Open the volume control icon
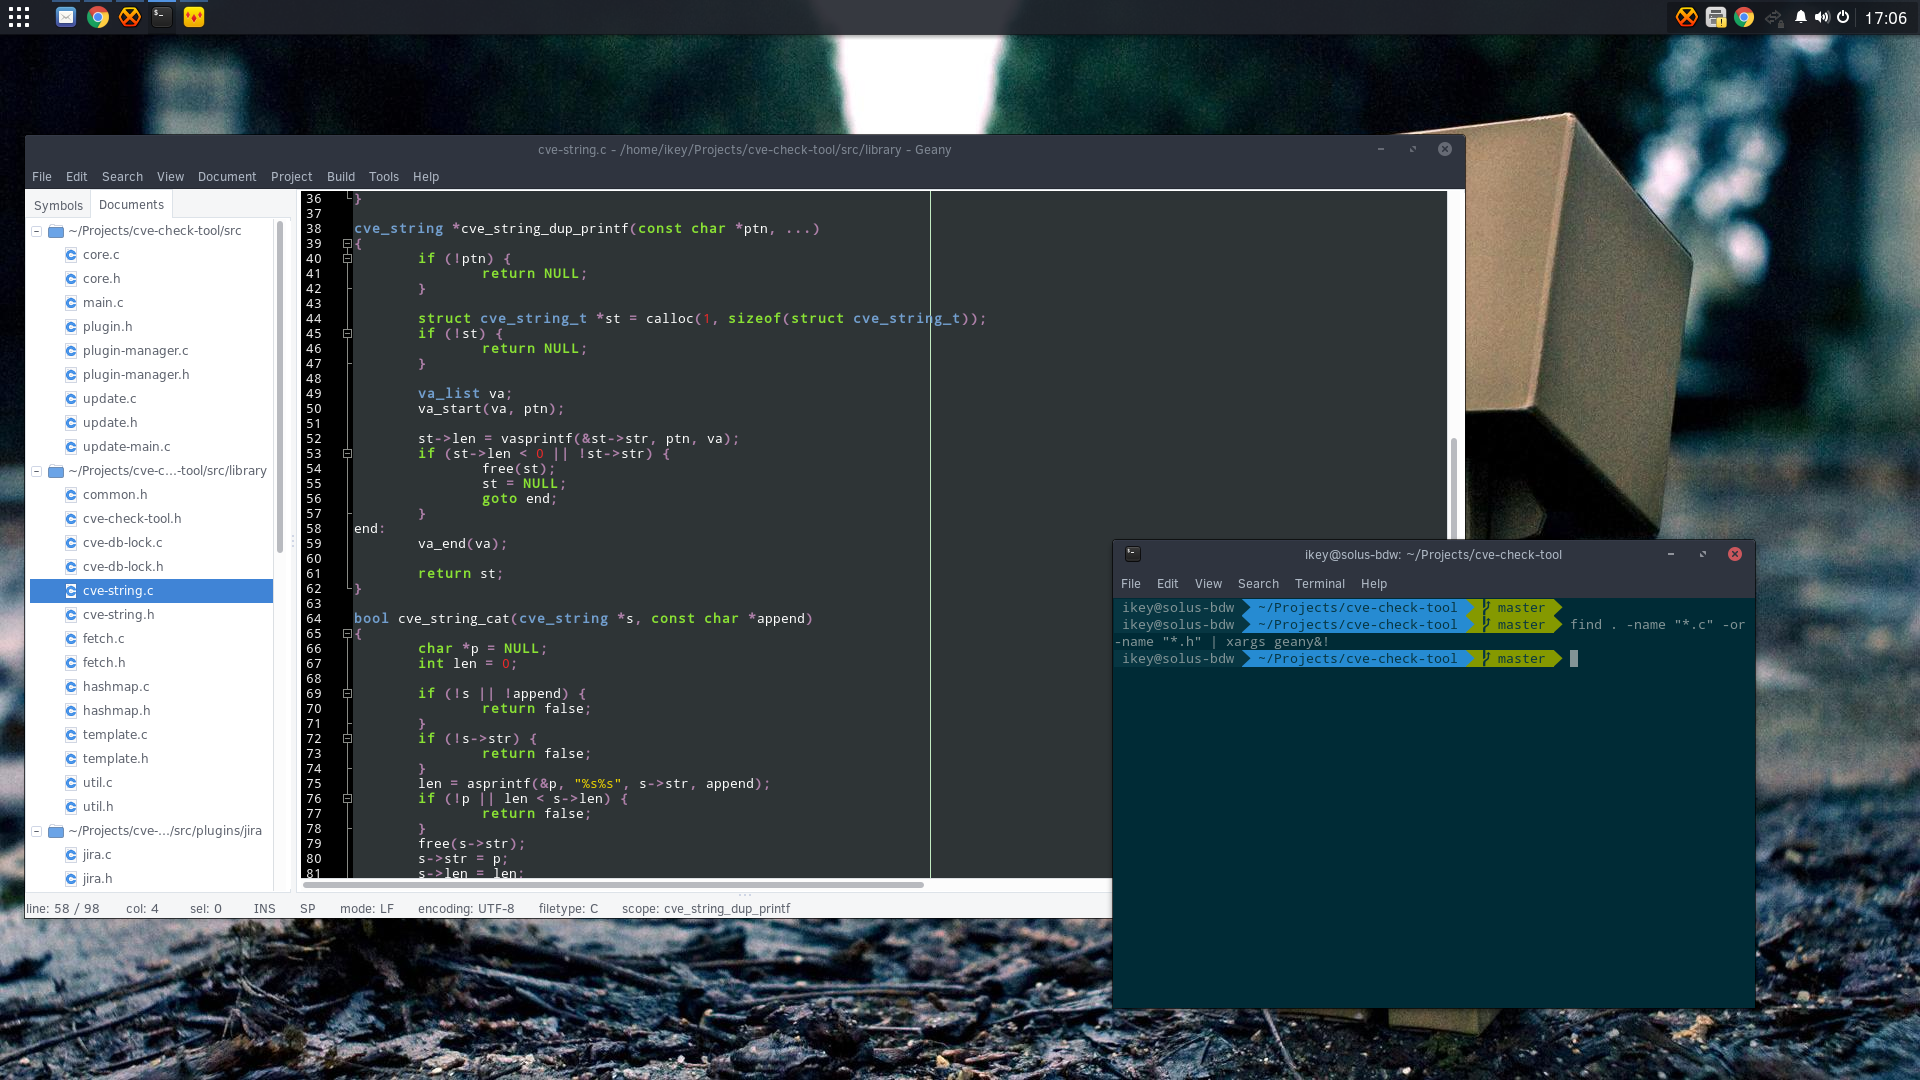Screen dimensions: 1920x1080 pyautogui.click(x=1822, y=17)
